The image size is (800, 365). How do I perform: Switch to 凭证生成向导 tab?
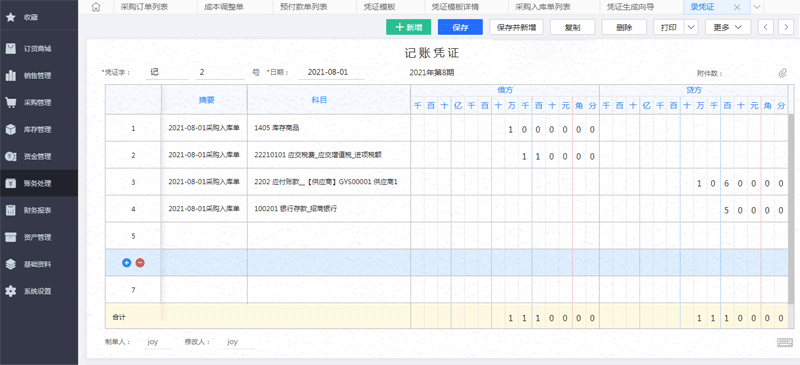(630, 7)
